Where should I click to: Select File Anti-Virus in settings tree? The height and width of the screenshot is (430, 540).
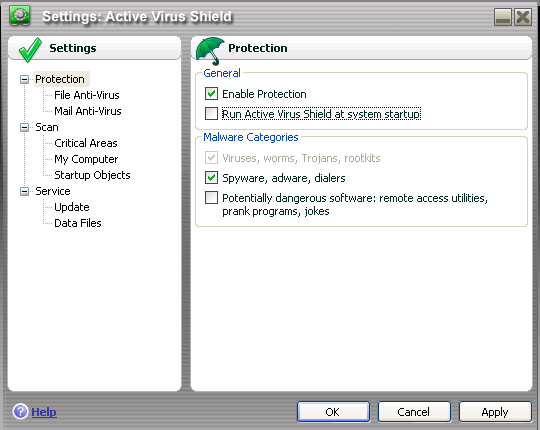click(x=87, y=95)
